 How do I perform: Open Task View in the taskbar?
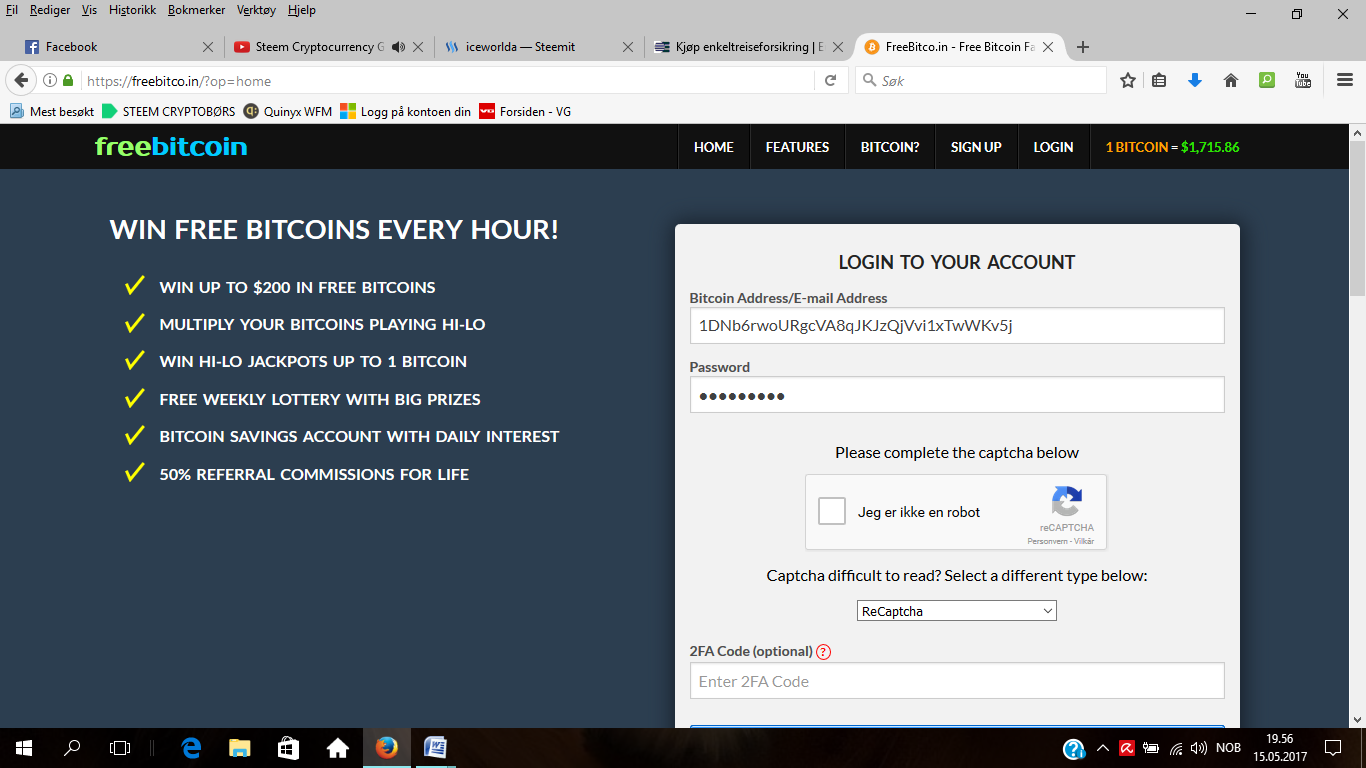pos(120,747)
